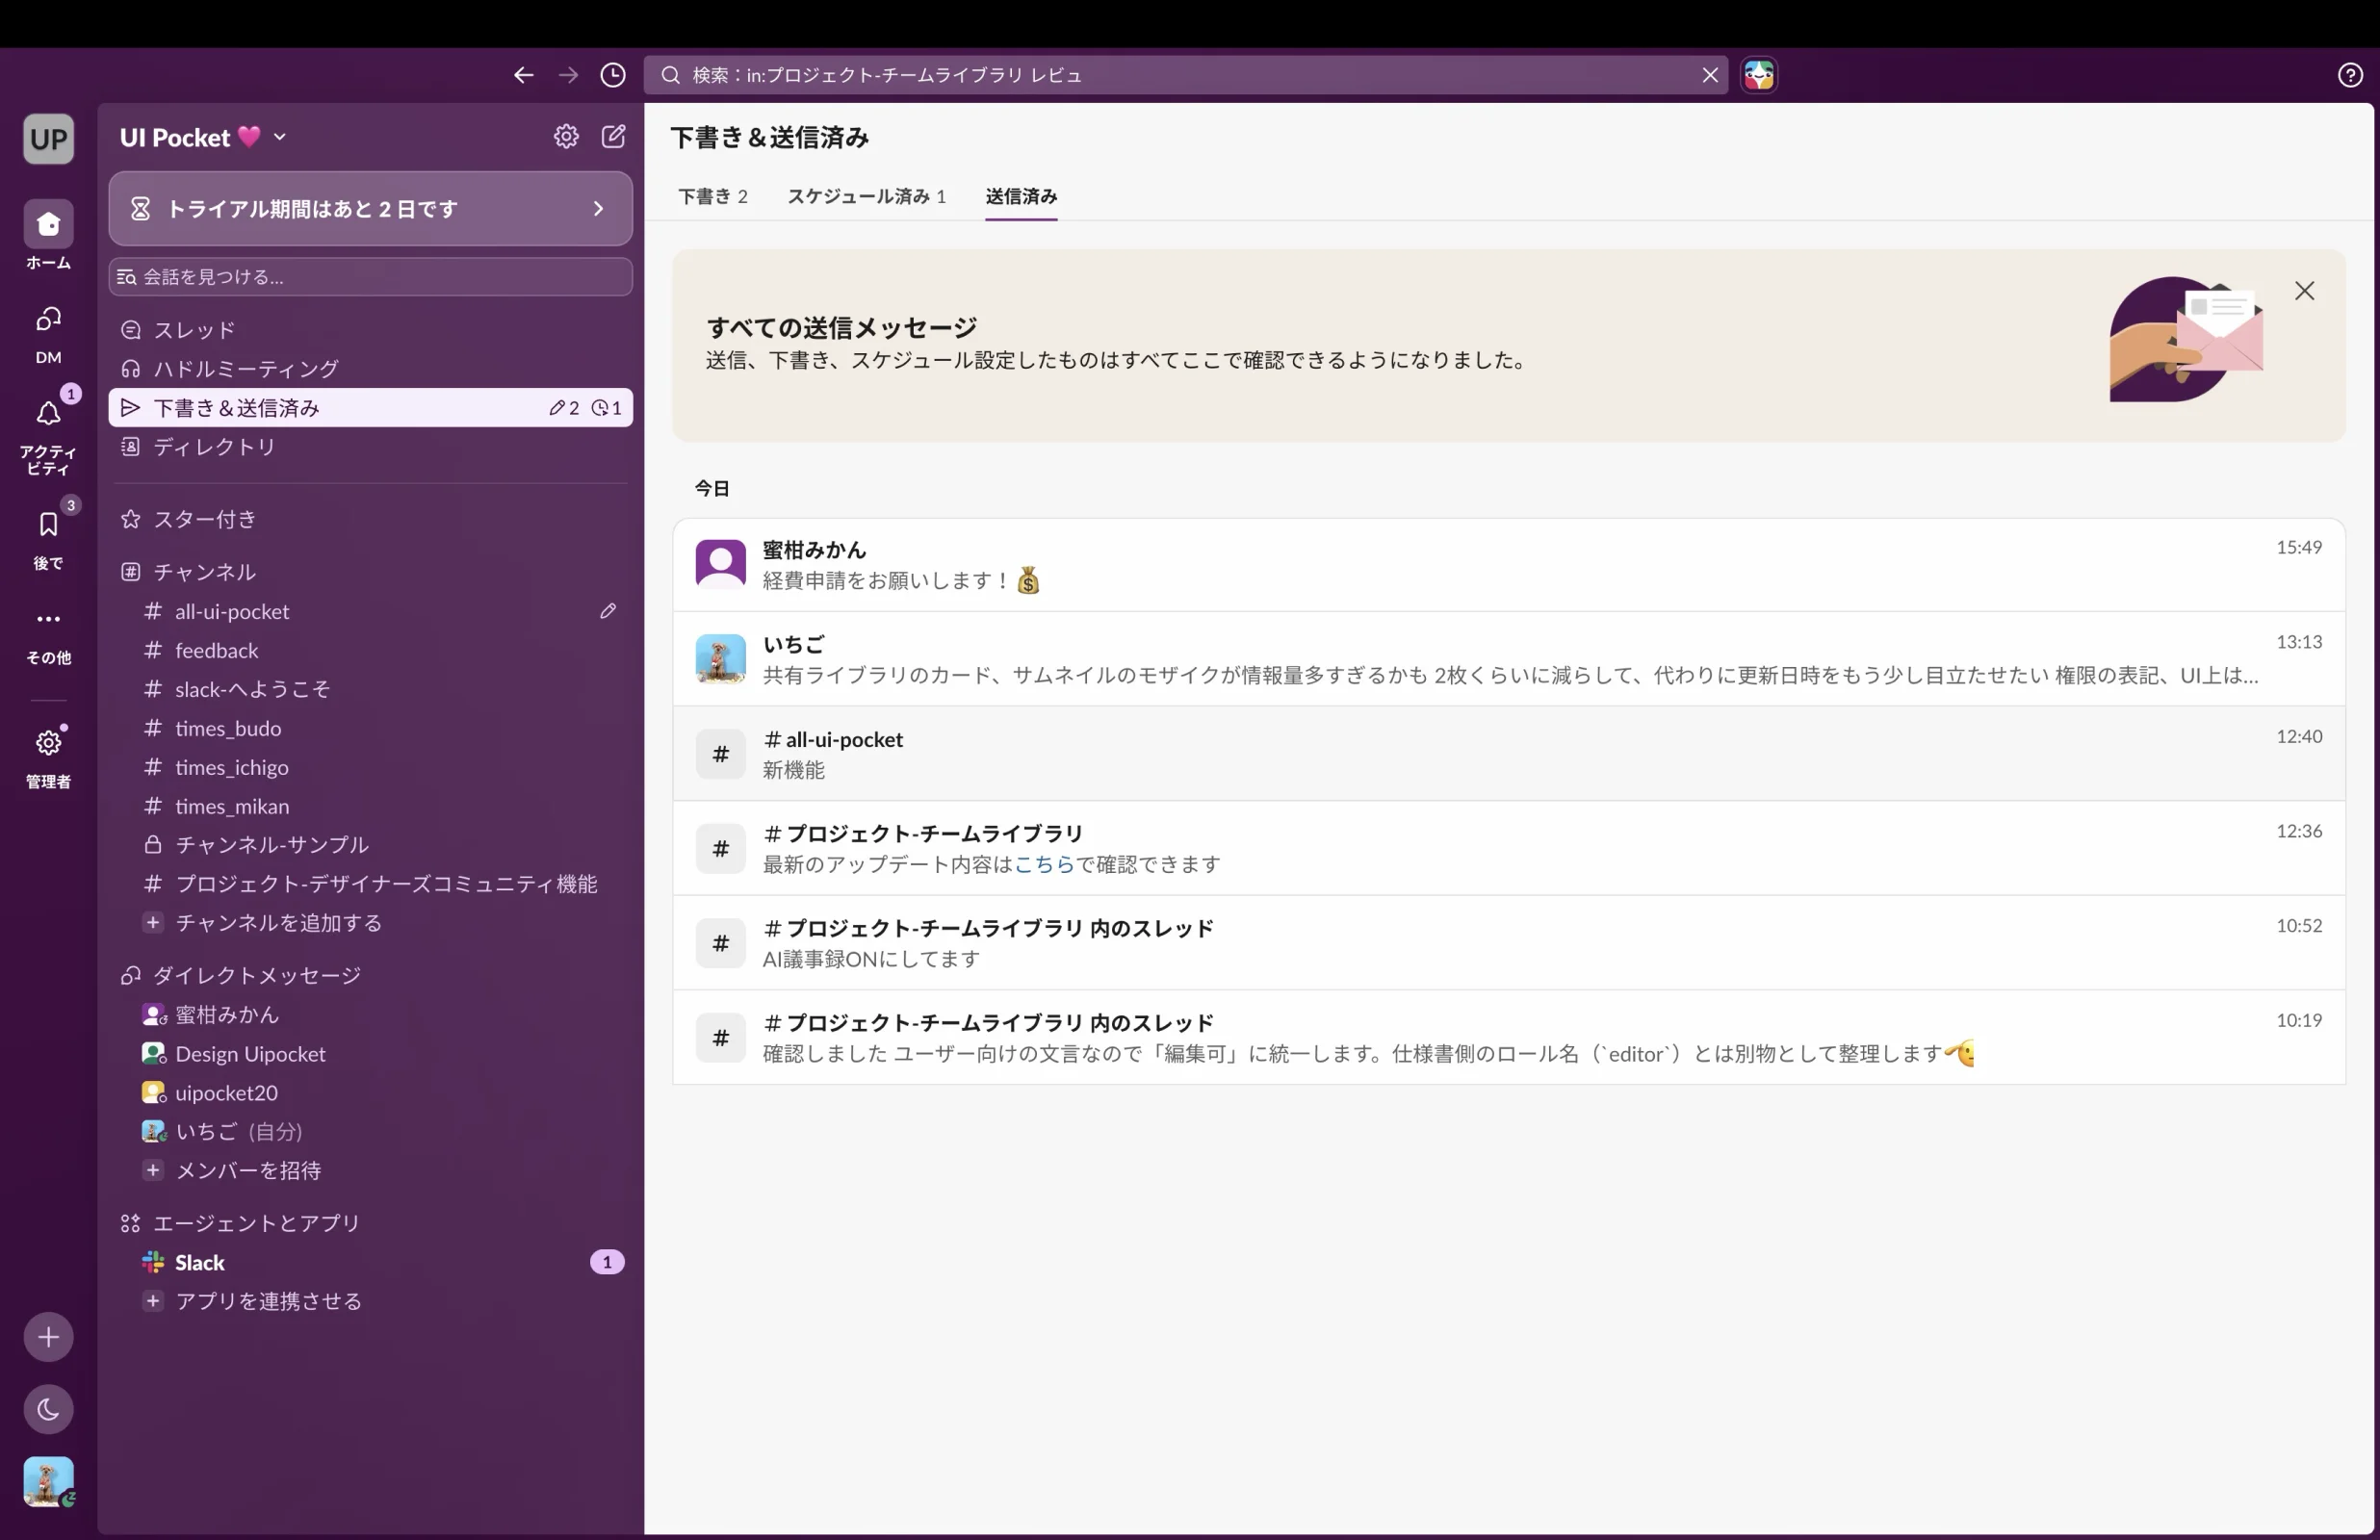Click メンバーを招待
Screen dimensions: 2380x1540
(x=370, y=1170)
